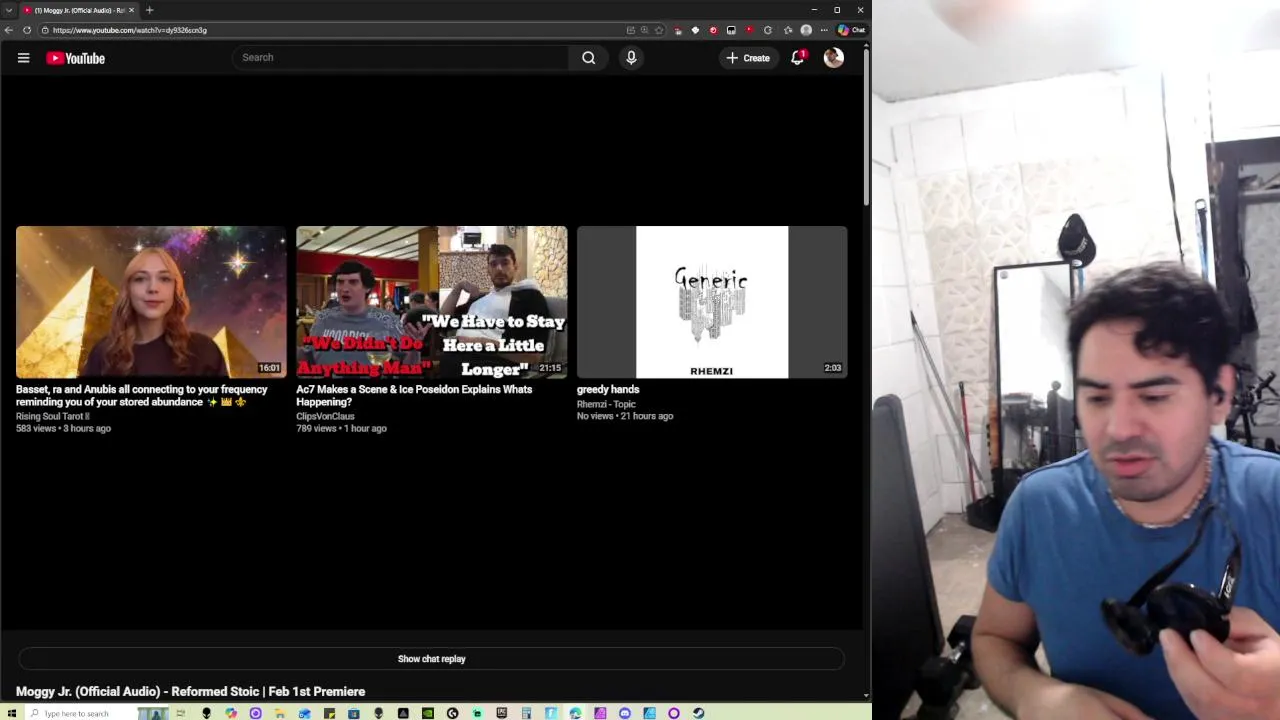Go back with the browser back arrow
The height and width of the screenshot is (720, 1280).
[9, 30]
